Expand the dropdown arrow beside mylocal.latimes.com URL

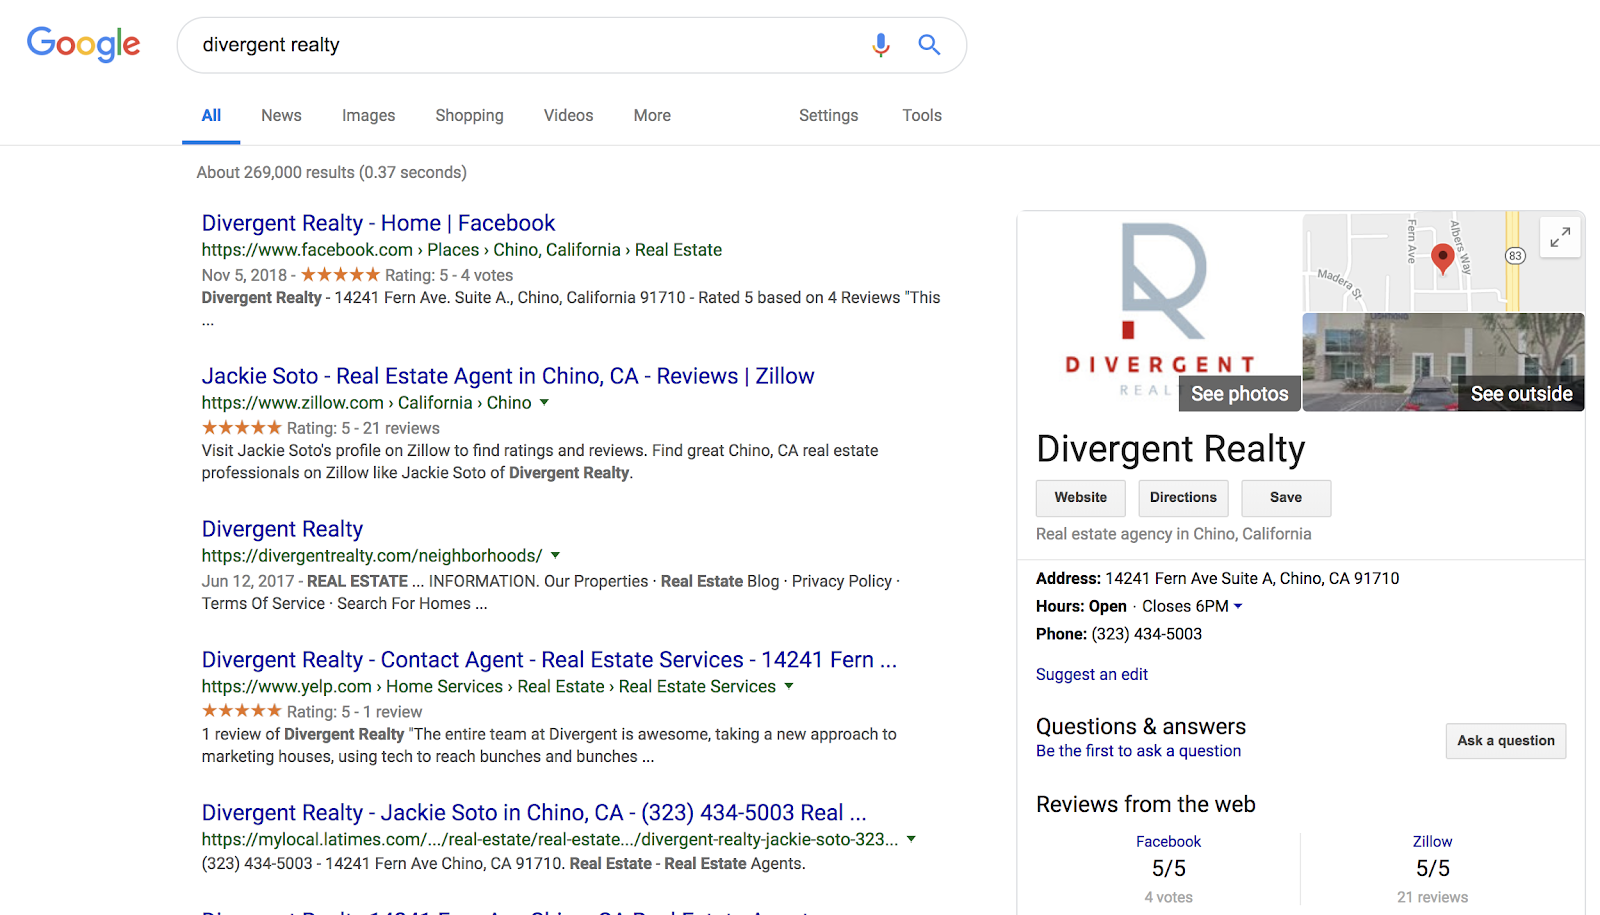coord(911,839)
